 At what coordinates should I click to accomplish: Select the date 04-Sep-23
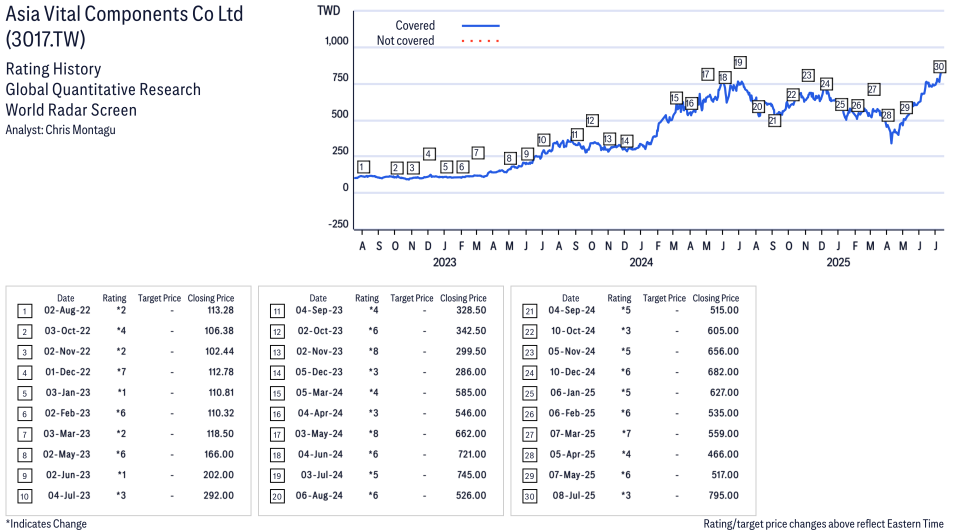point(319,310)
